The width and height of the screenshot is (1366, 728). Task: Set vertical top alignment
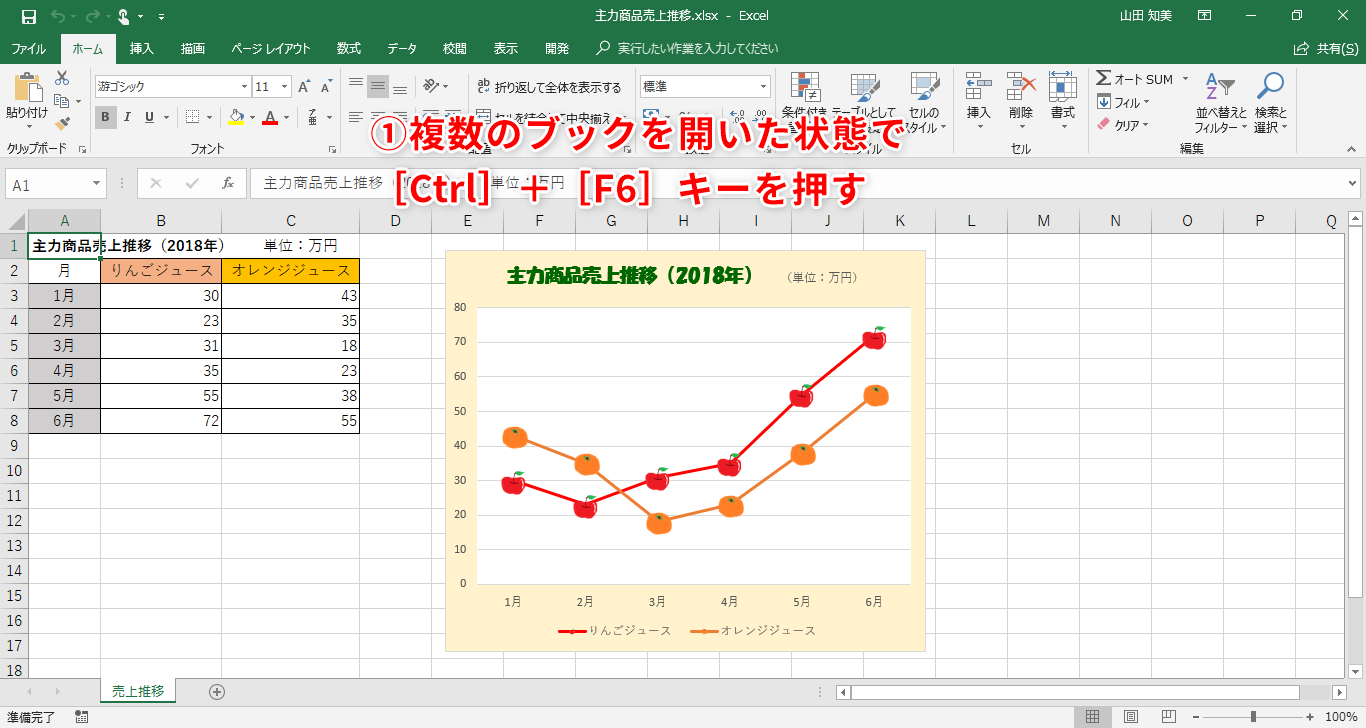pos(355,87)
